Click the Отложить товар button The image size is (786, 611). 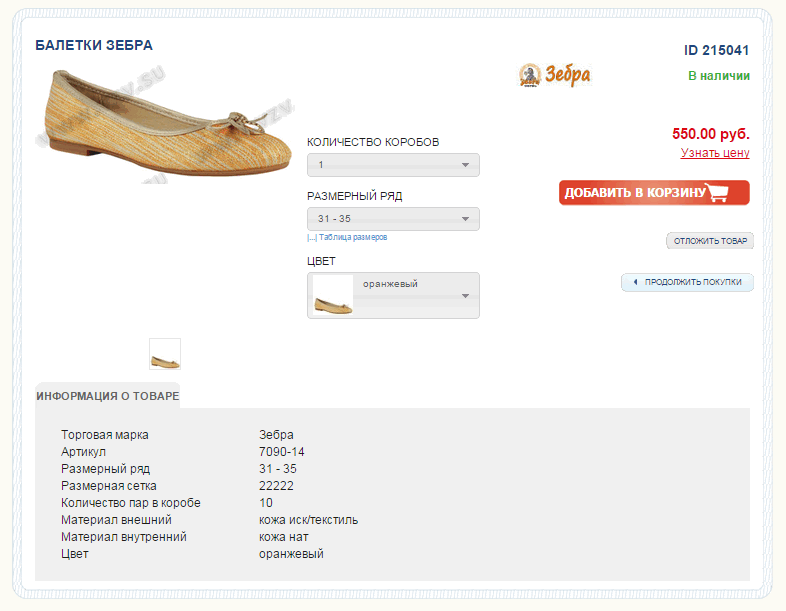710,241
